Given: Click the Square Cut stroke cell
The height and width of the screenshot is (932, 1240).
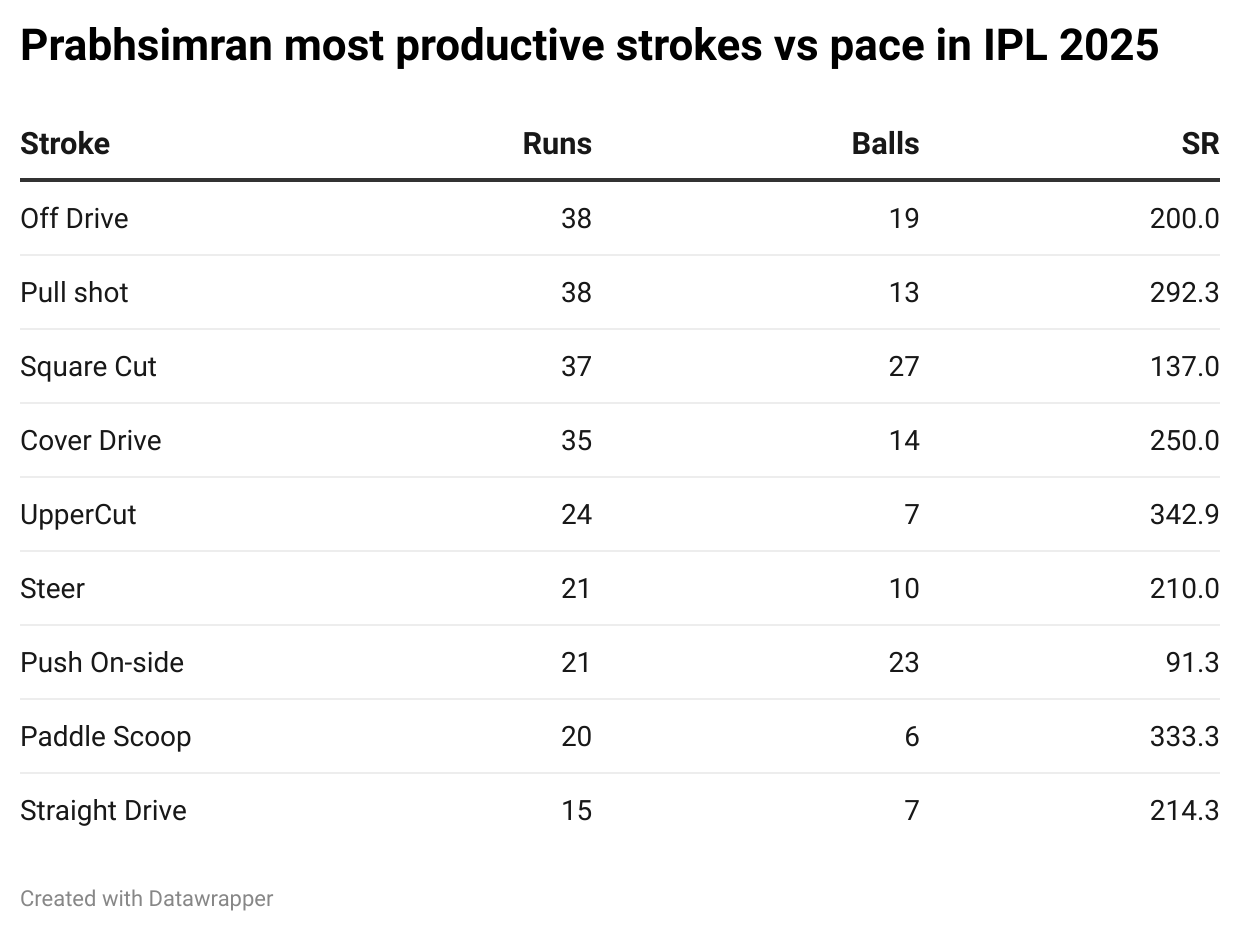Looking at the screenshot, I should click(x=89, y=366).
